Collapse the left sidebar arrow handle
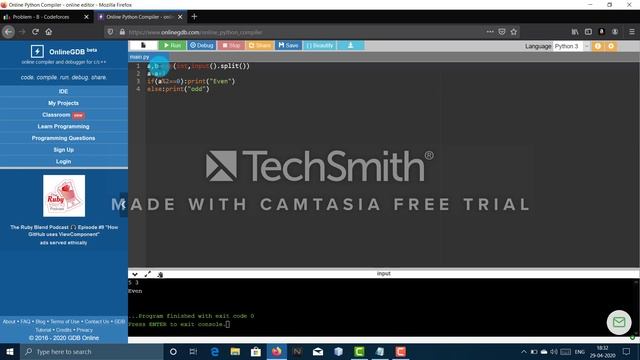 [123, 204]
